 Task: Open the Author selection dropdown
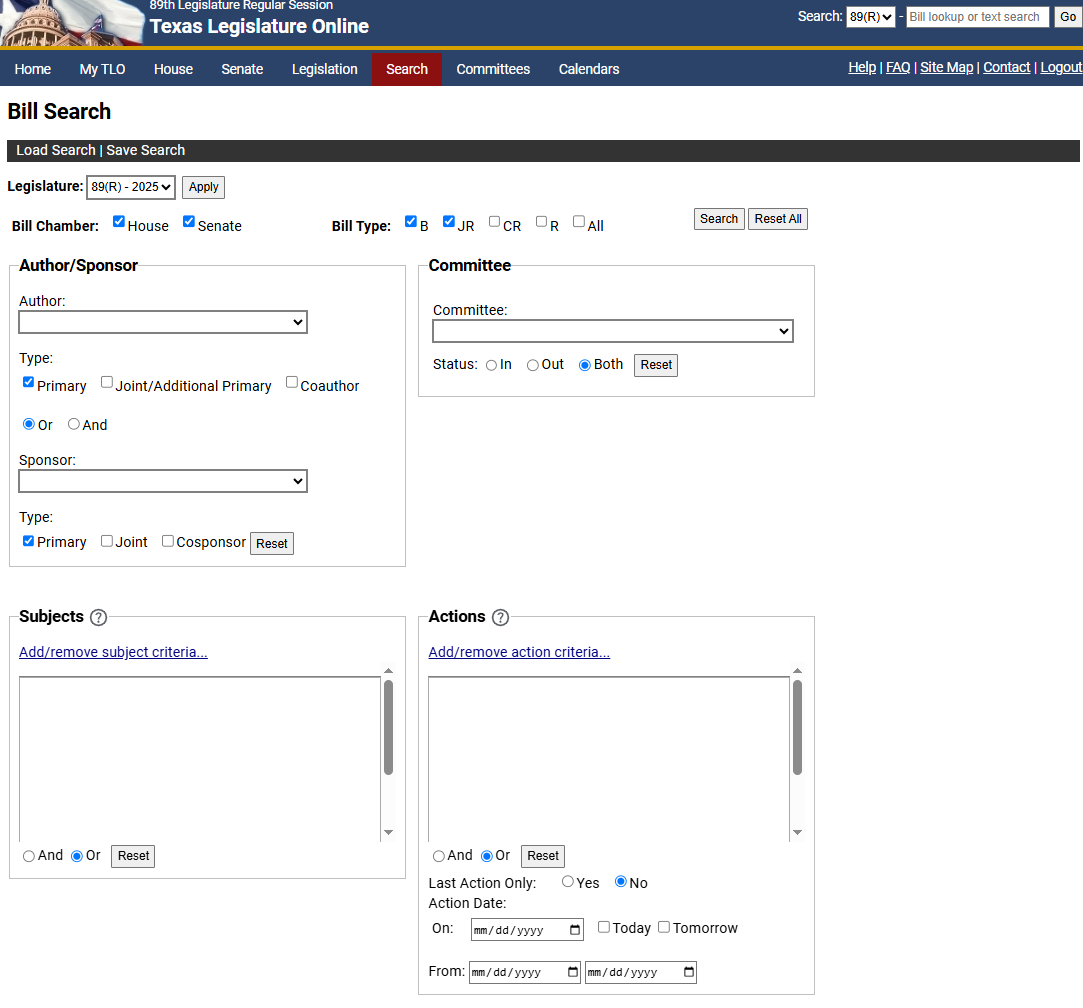tap(163, 322)
